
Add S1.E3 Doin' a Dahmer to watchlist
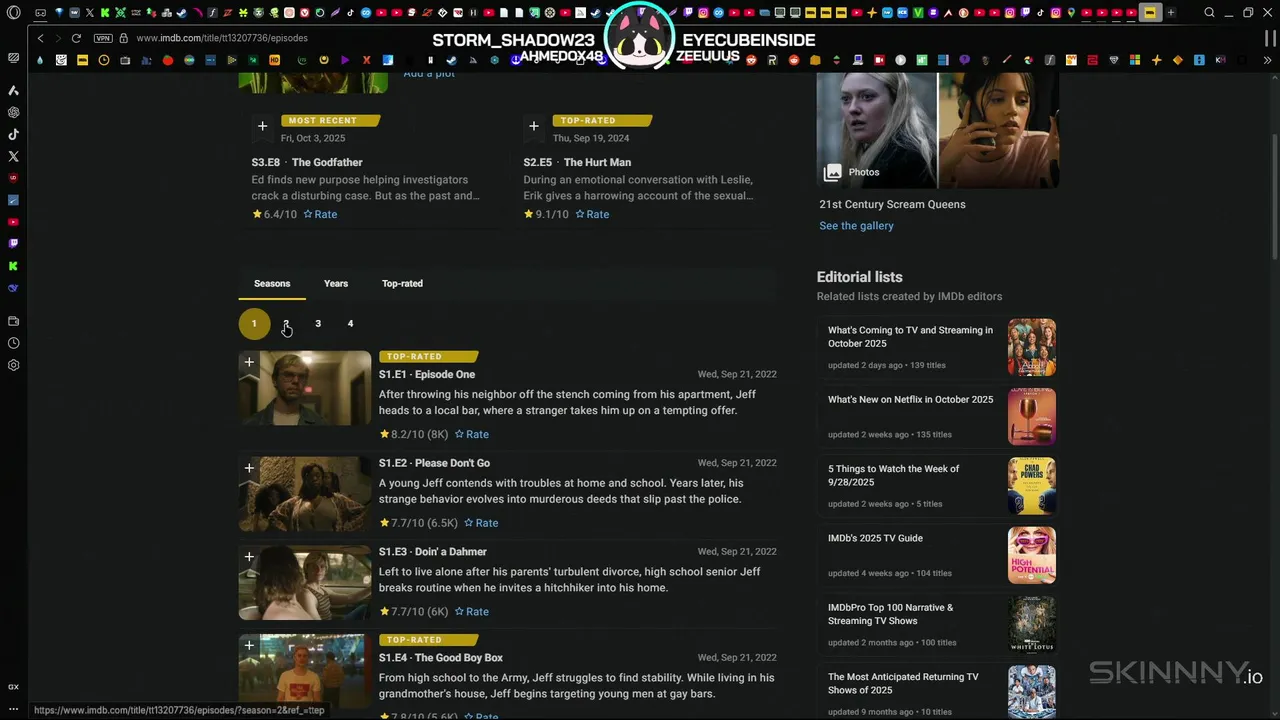pyautogui.click(x=249, y=557)
